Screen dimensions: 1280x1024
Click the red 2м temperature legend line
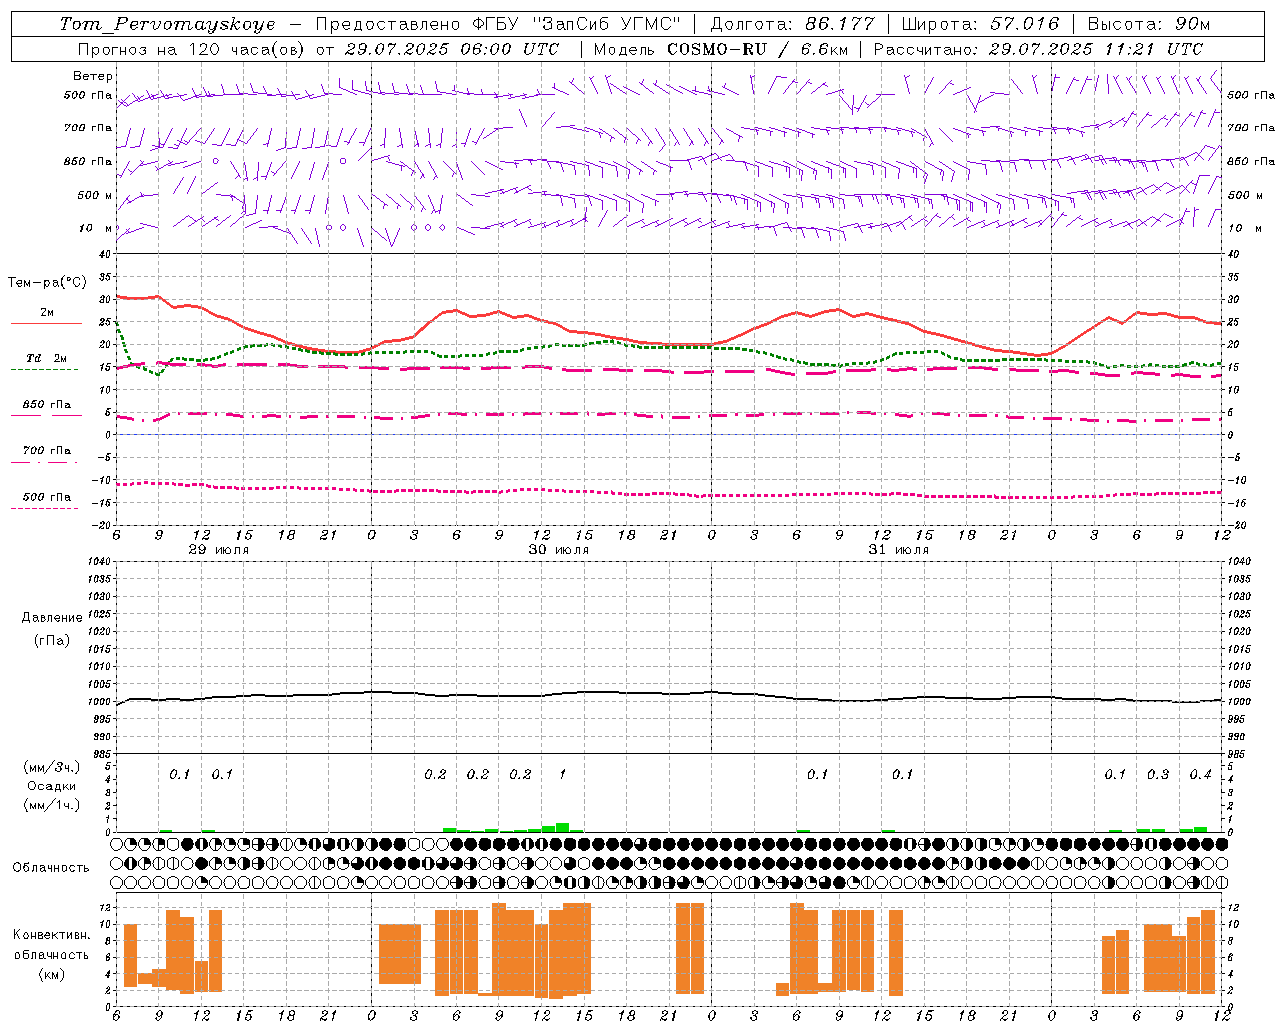46,323
